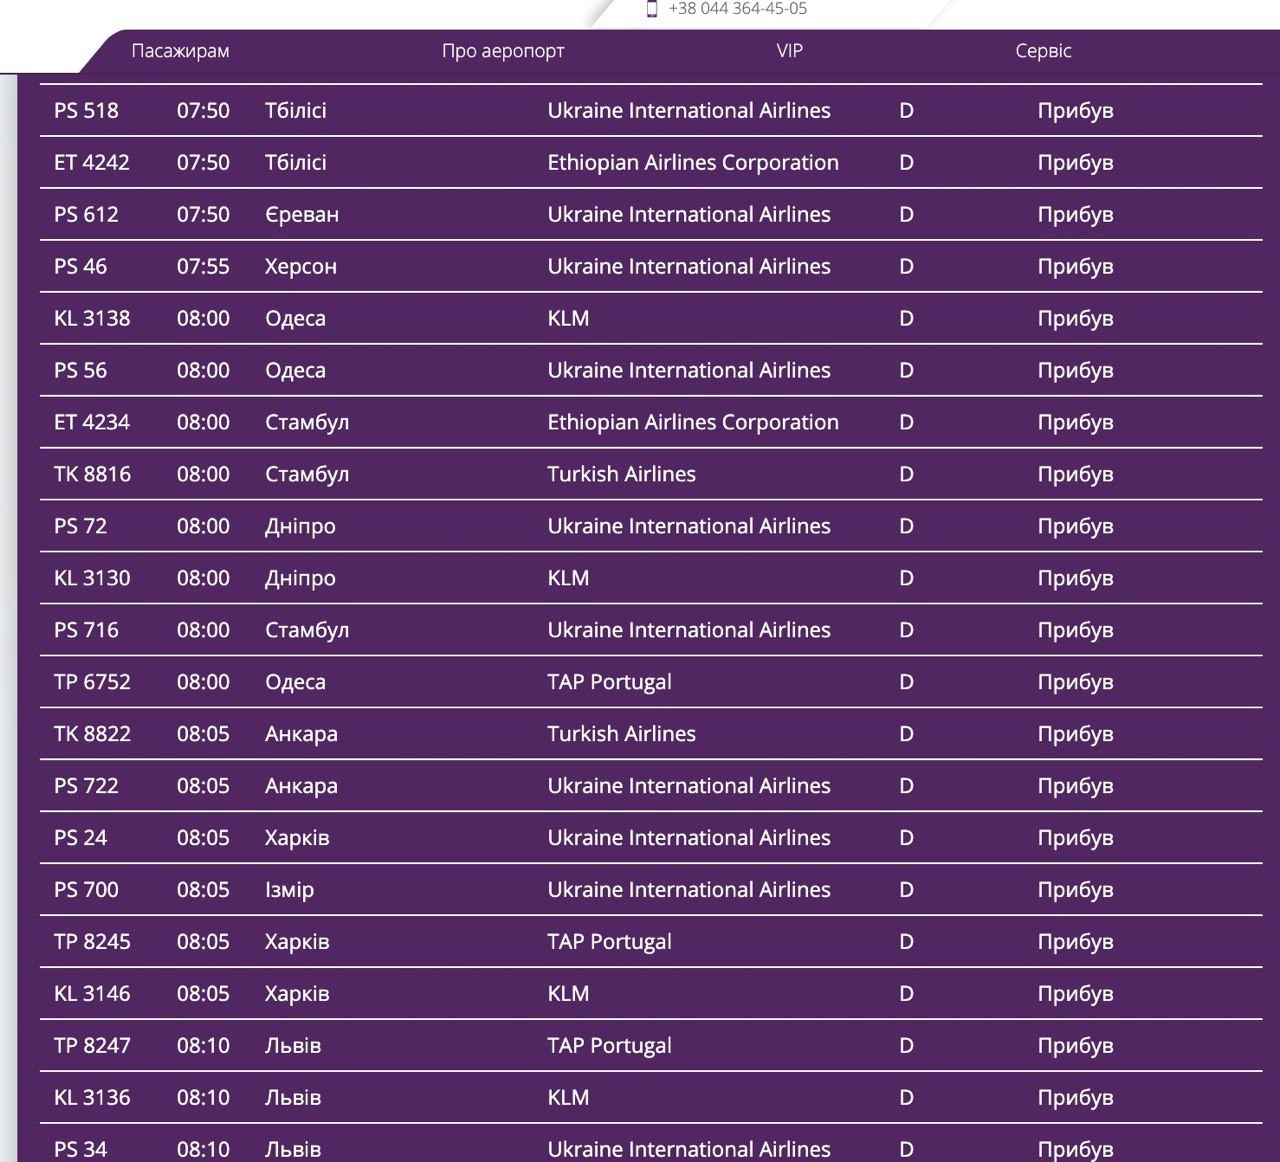Click the Єреван destination cell

tap(302, 215)
